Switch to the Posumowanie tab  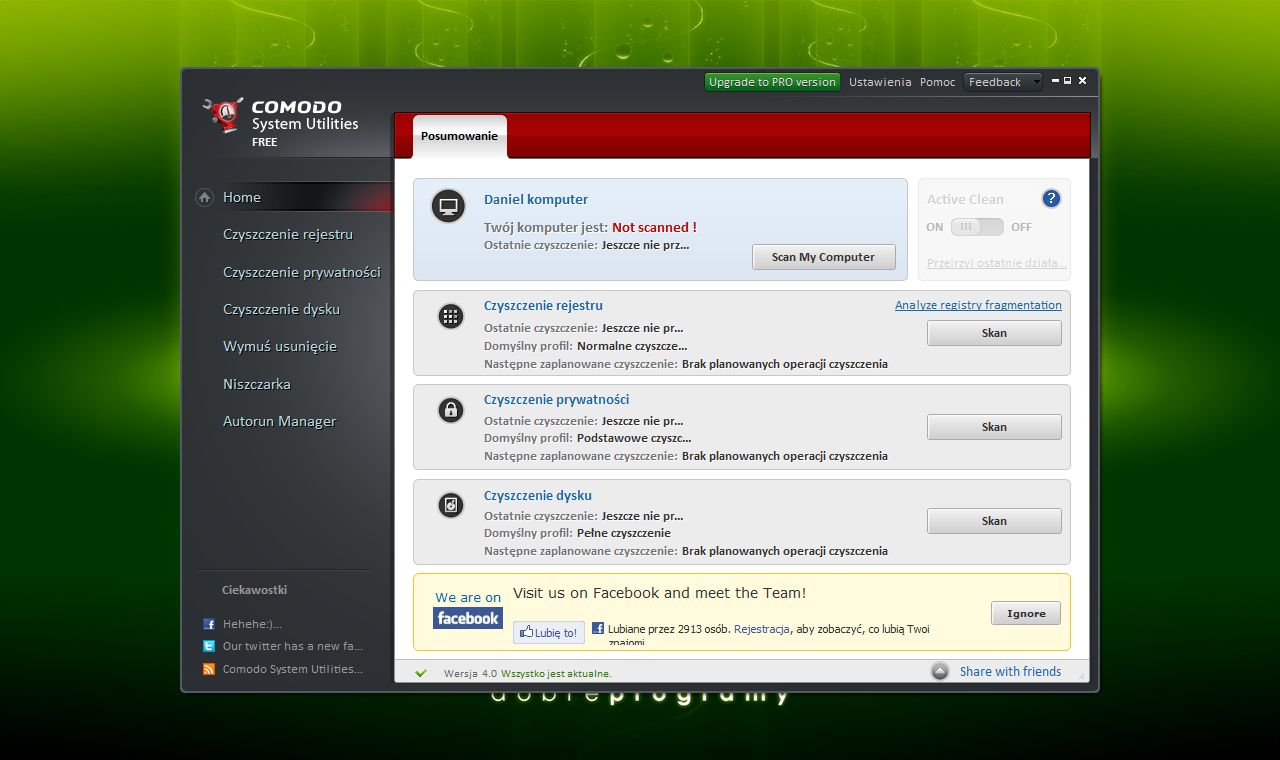click(x=459, y=136)
